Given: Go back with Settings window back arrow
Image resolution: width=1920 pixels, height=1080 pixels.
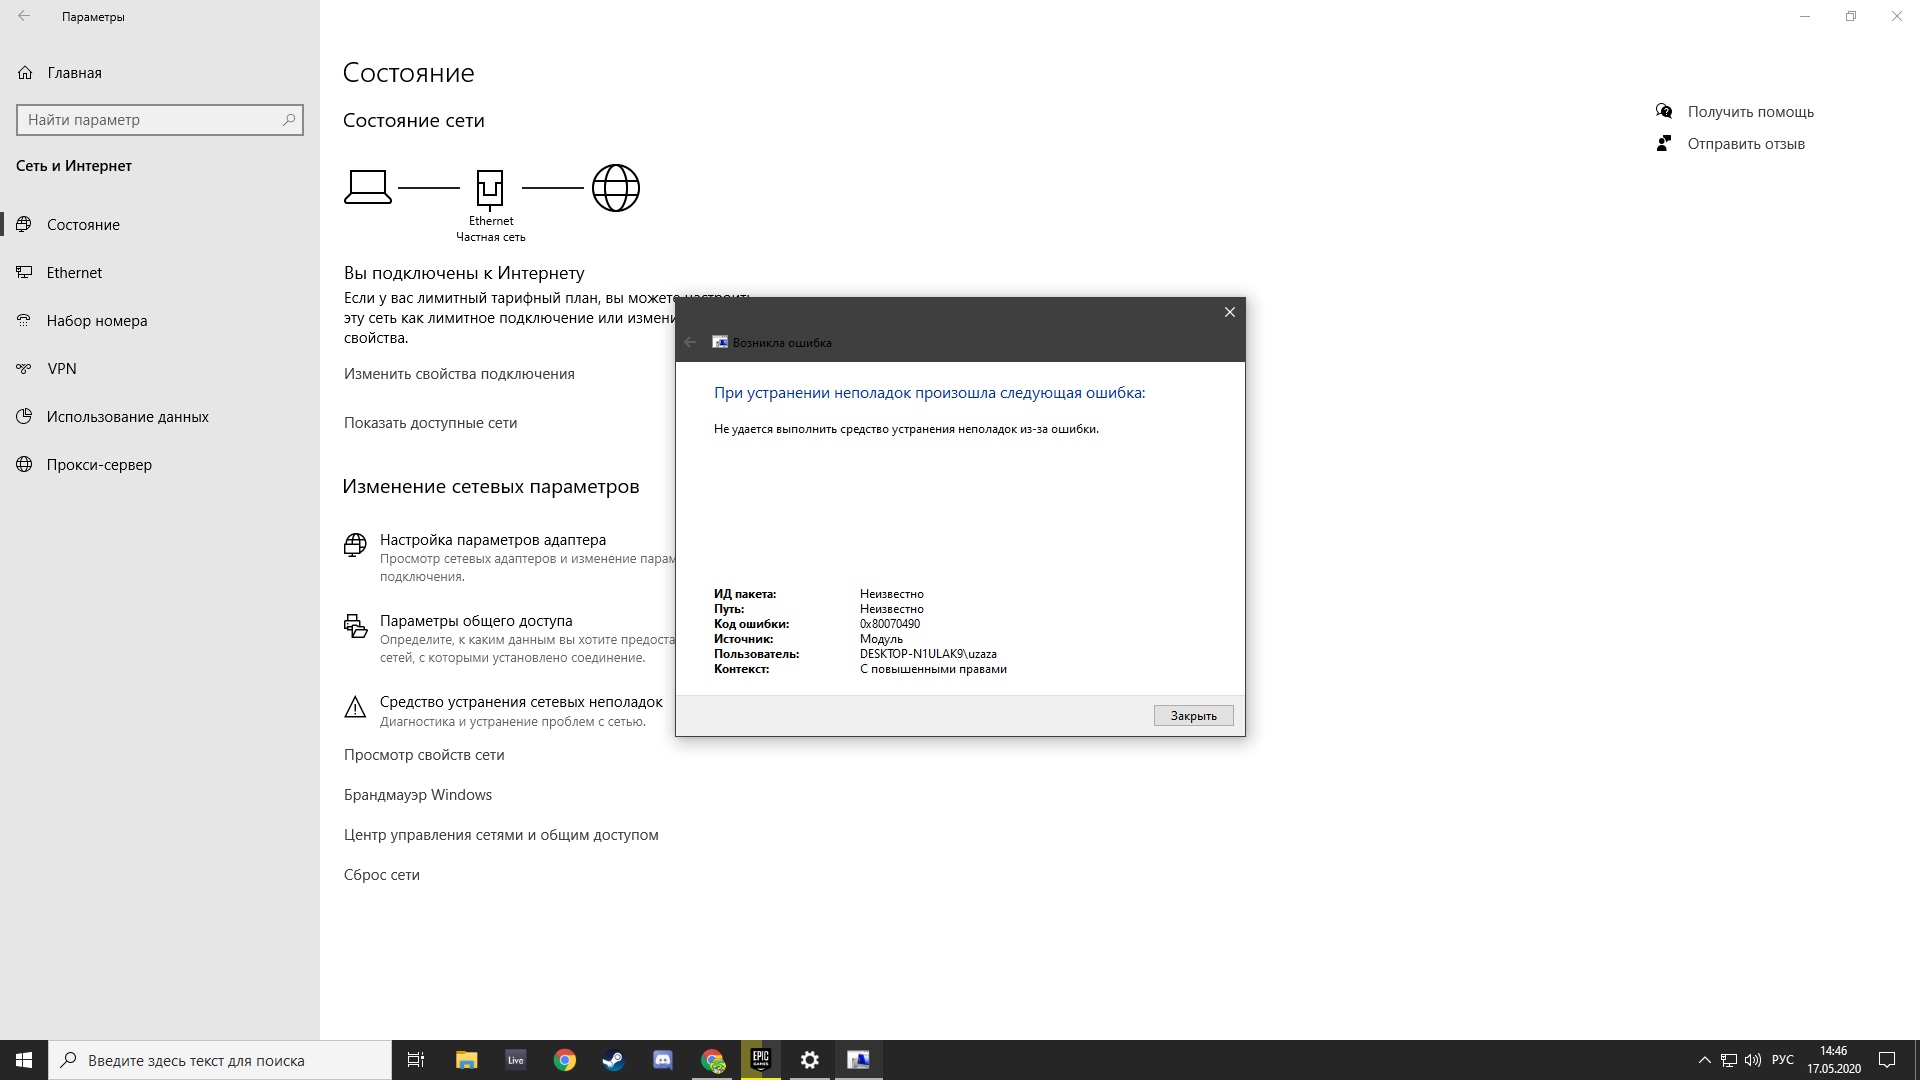Looking at the screenshot, I should [24, 16].
